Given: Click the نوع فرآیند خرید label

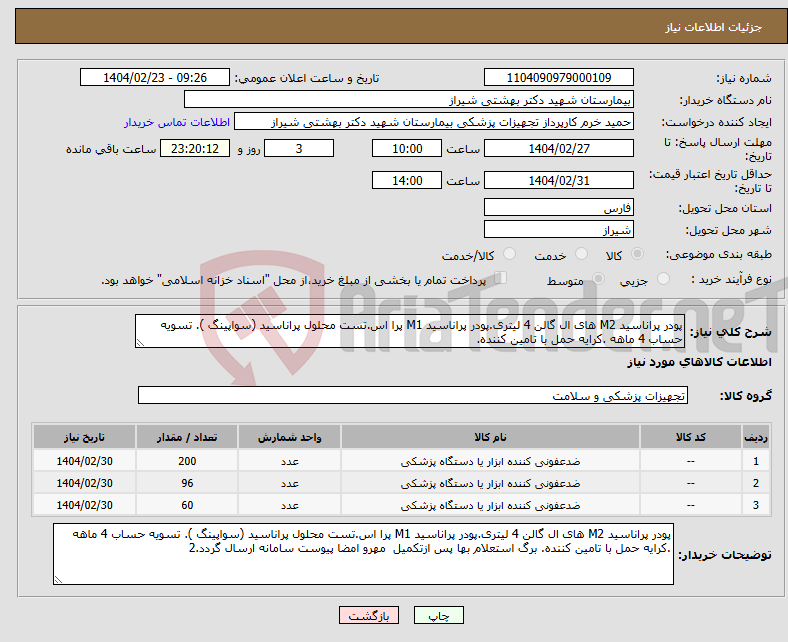Looking at the screenshot, I should (x=731, y=279).
